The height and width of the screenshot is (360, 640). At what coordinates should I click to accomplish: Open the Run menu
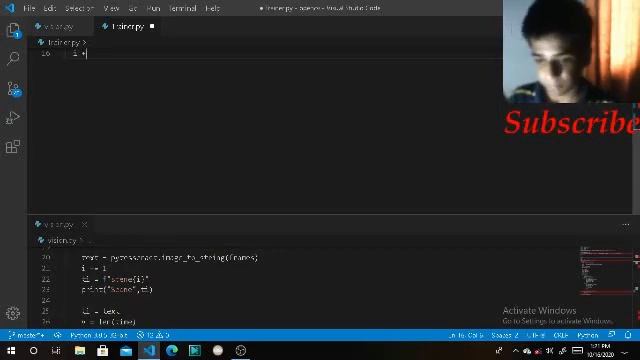click(153, 8)
